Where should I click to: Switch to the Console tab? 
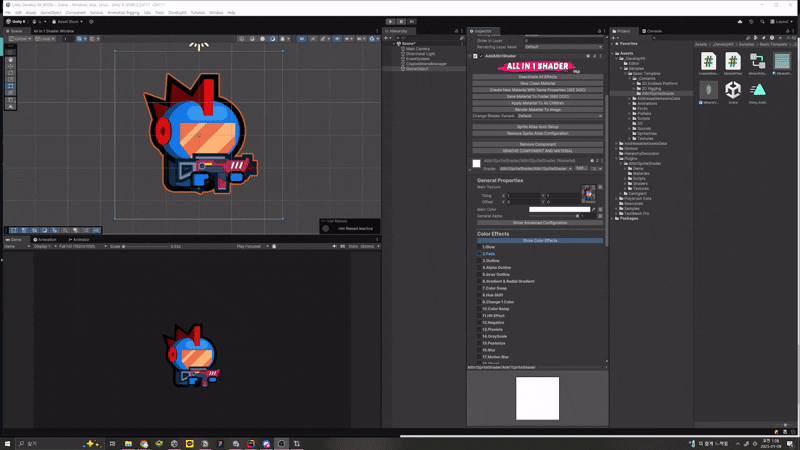click(x=652, y=31)
